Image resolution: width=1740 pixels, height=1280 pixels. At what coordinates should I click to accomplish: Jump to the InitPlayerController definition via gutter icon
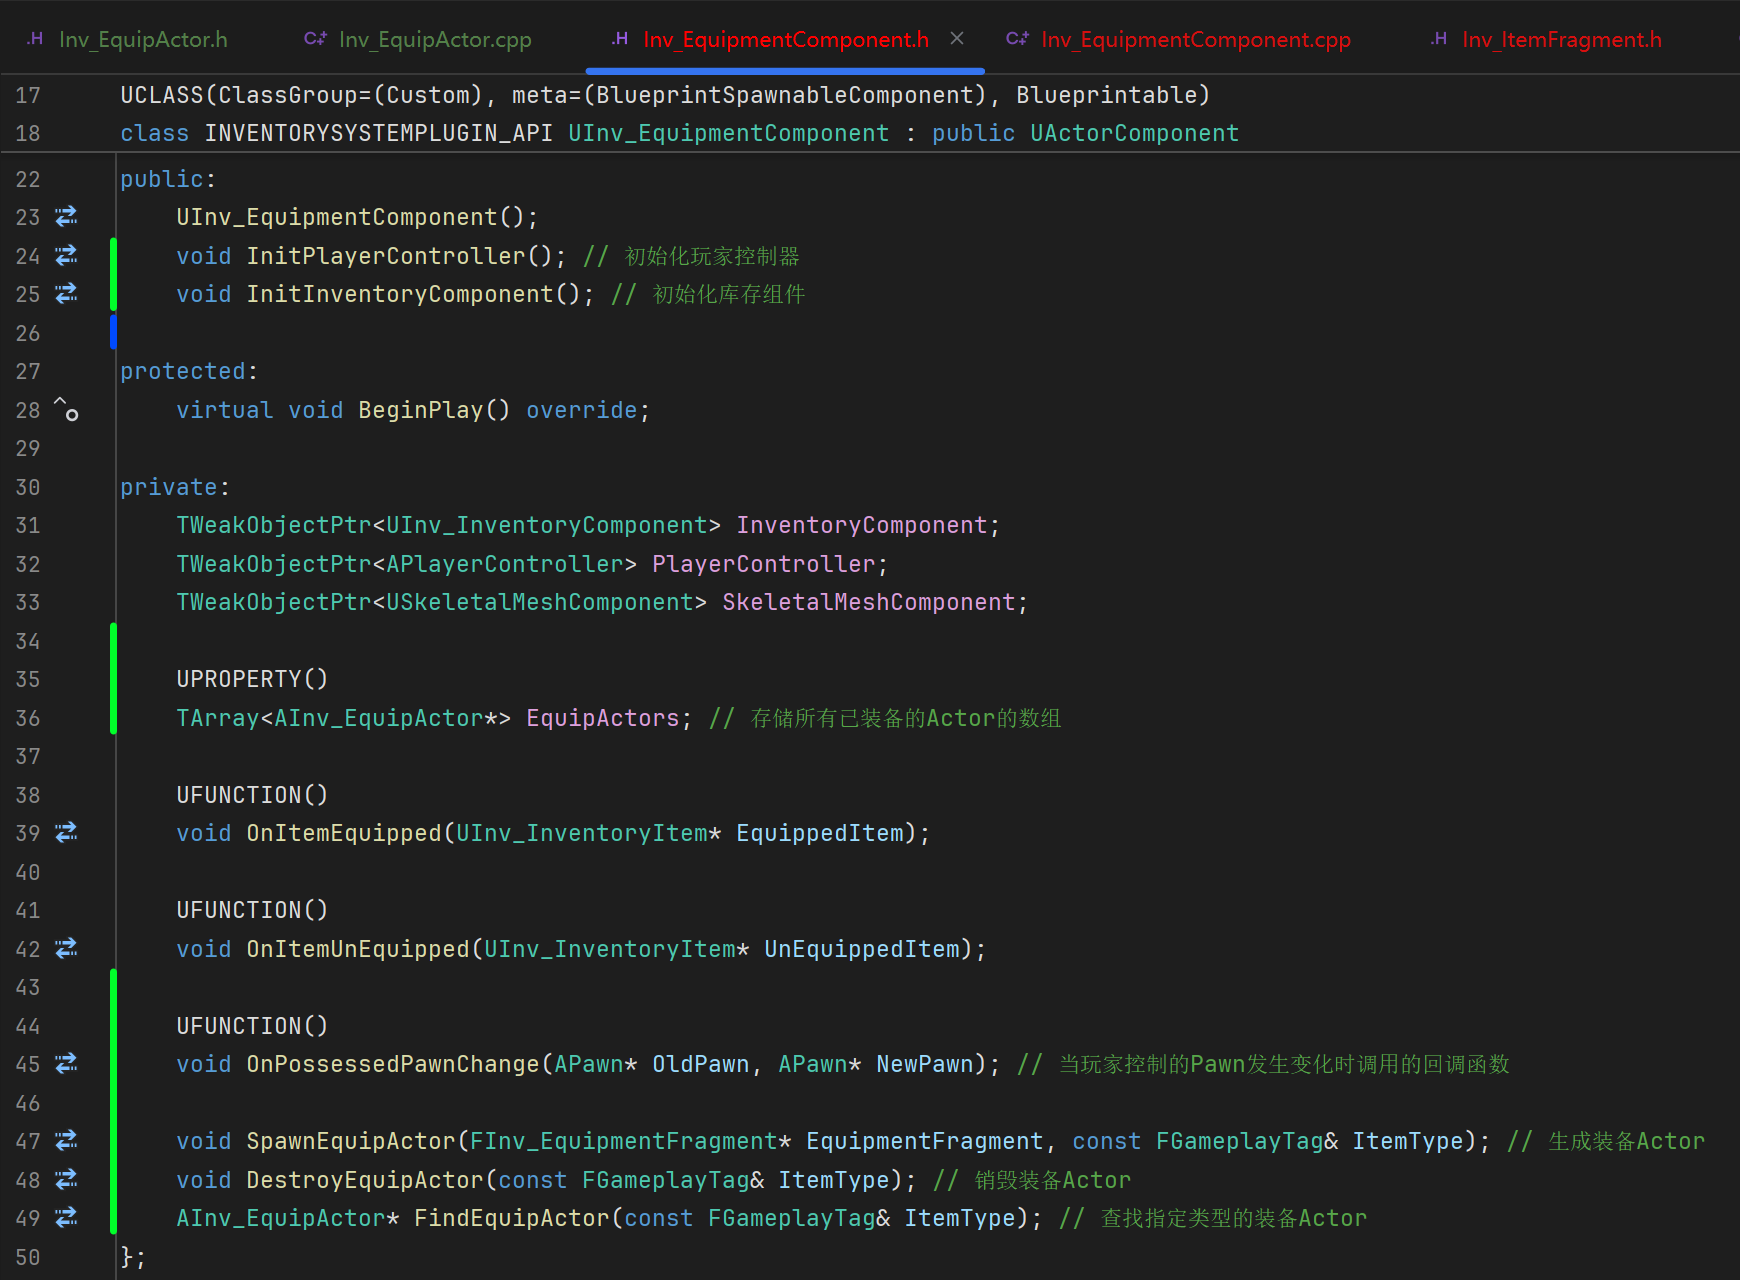click(66, 255)
